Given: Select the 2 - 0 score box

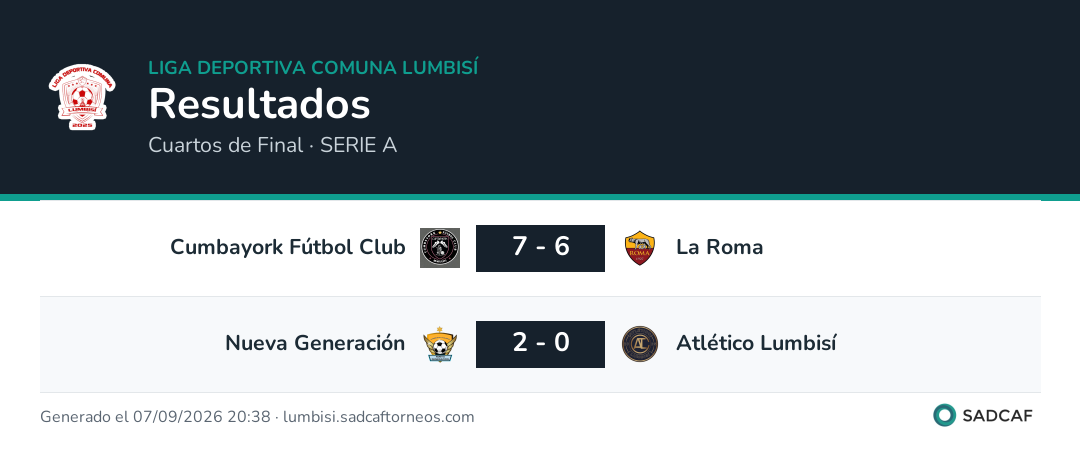Looking at the screenshot, I should pyautogui.click(x=541, y=344).
